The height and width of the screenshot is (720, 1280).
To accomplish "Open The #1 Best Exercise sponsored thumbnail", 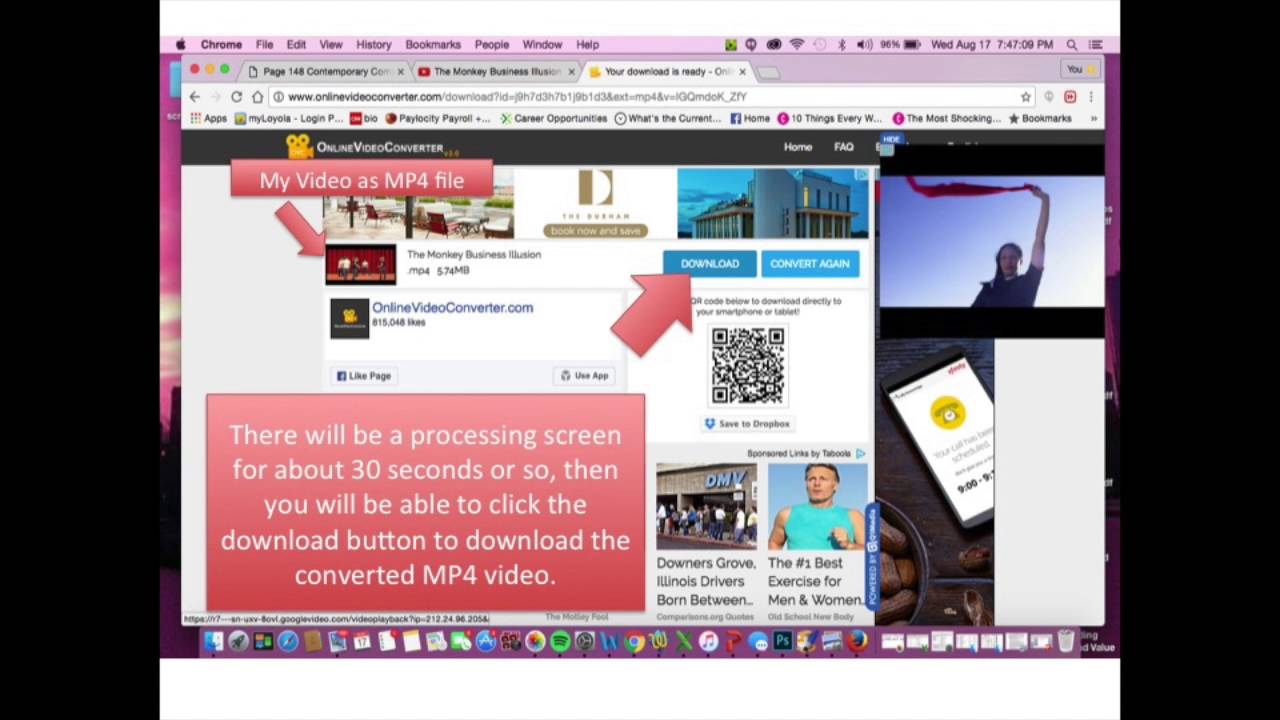I will click(x=818, y=507).
